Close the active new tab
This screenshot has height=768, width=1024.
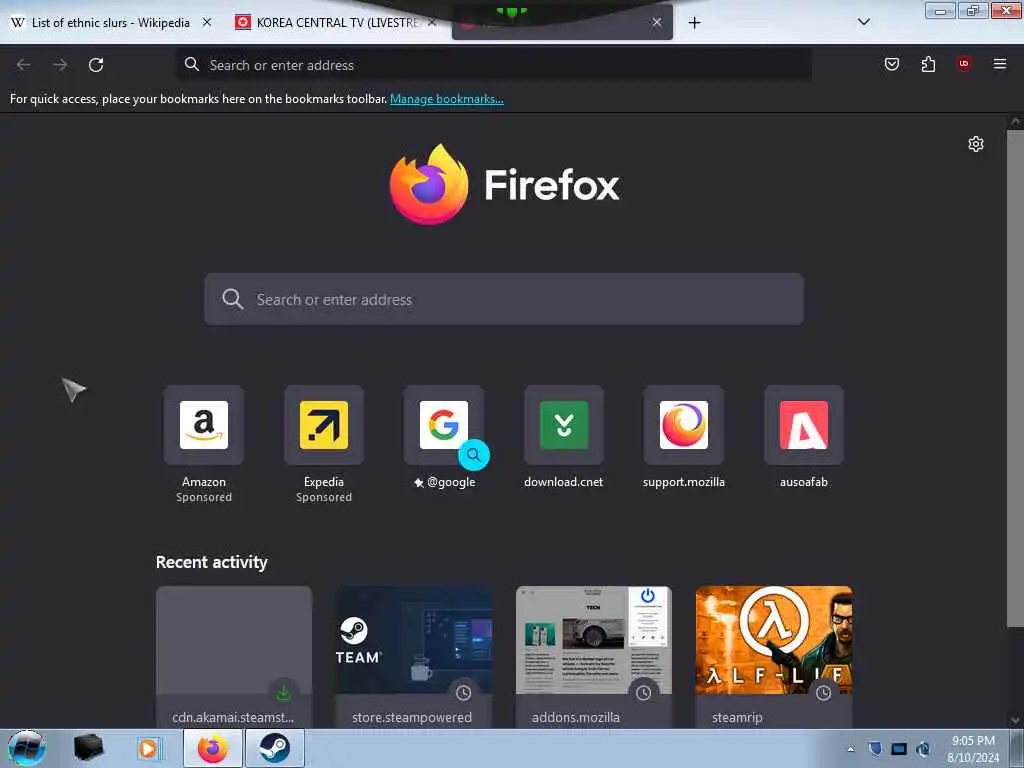pyautogui.click(x=656, y=22)
